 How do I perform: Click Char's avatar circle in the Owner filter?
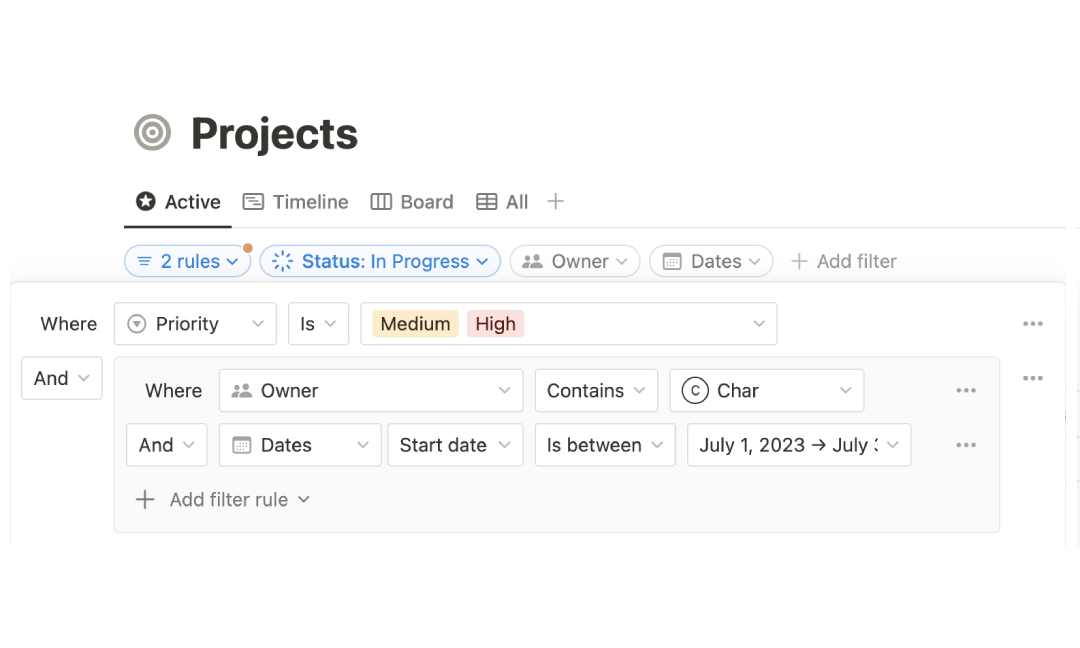coord(694,390)
